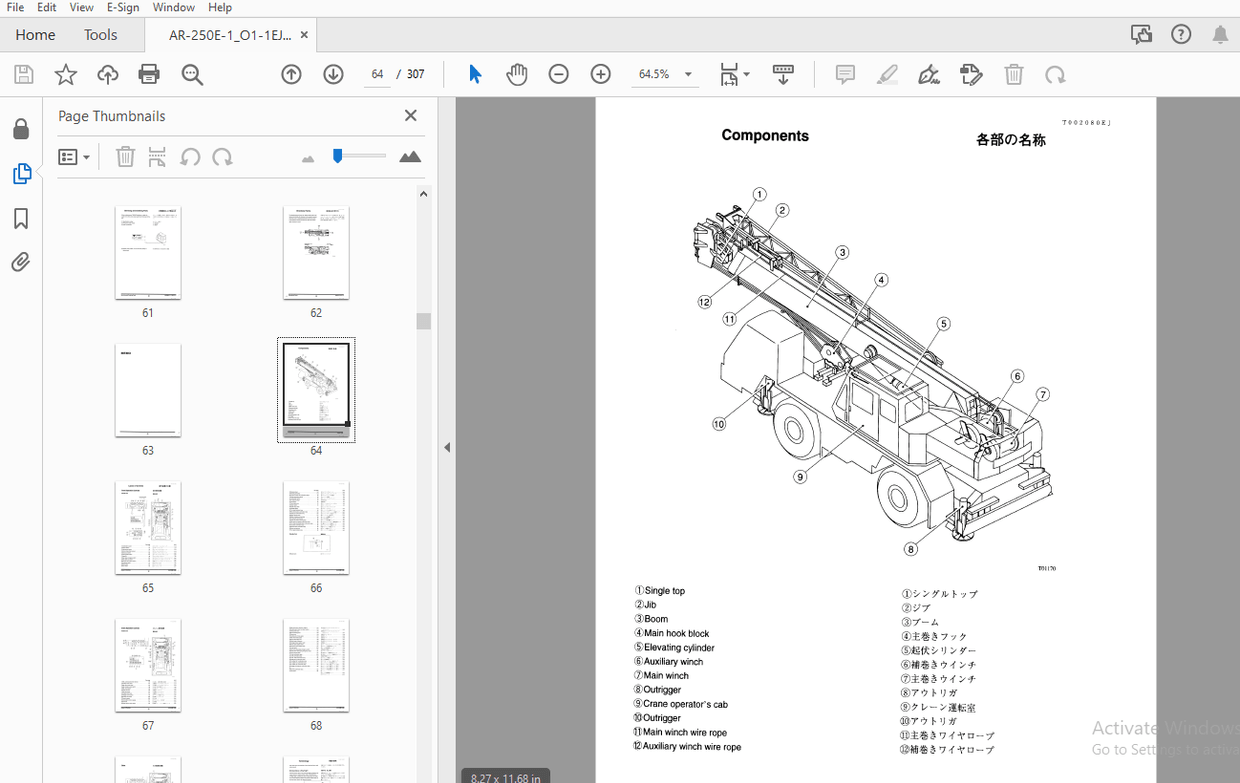Print the current document
The image size is (1240, 783).
(148, 74)
